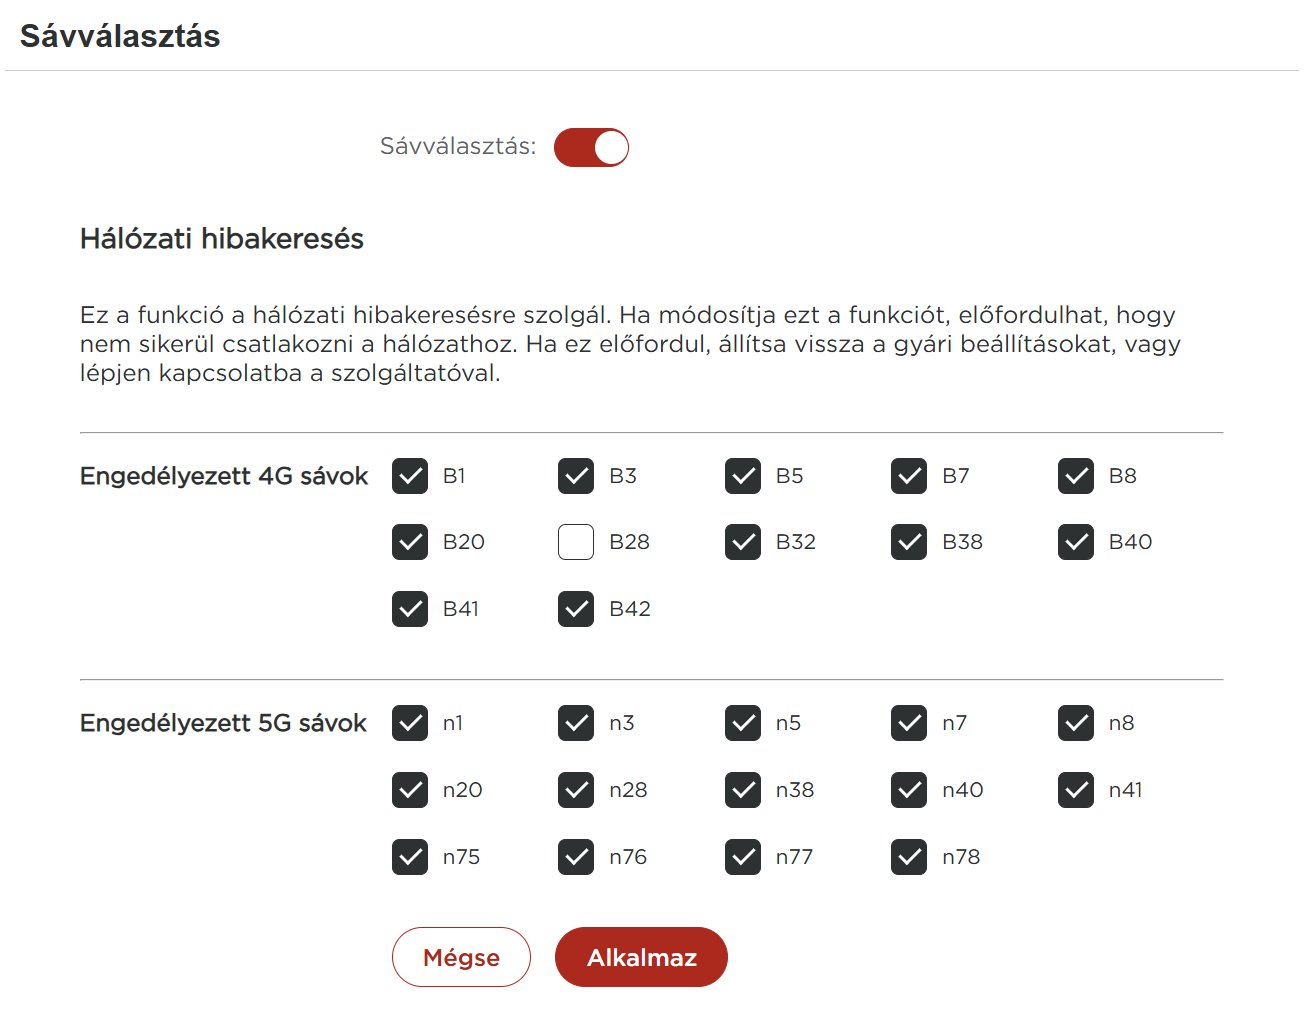Viewport: 1310px width, 1025px height.
Task: Uncheck the n1 5G band checkbox
Action: (410, 723)
